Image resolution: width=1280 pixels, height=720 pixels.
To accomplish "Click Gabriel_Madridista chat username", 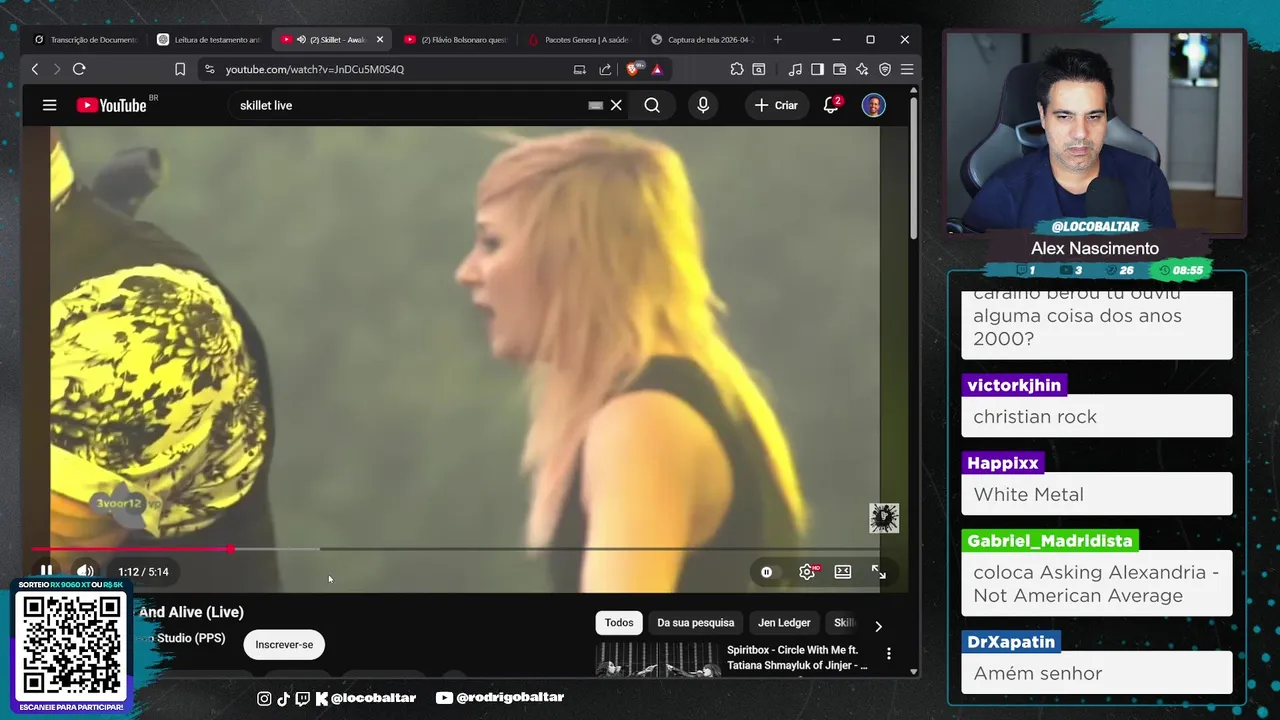I will click(x=1050, y=541).
